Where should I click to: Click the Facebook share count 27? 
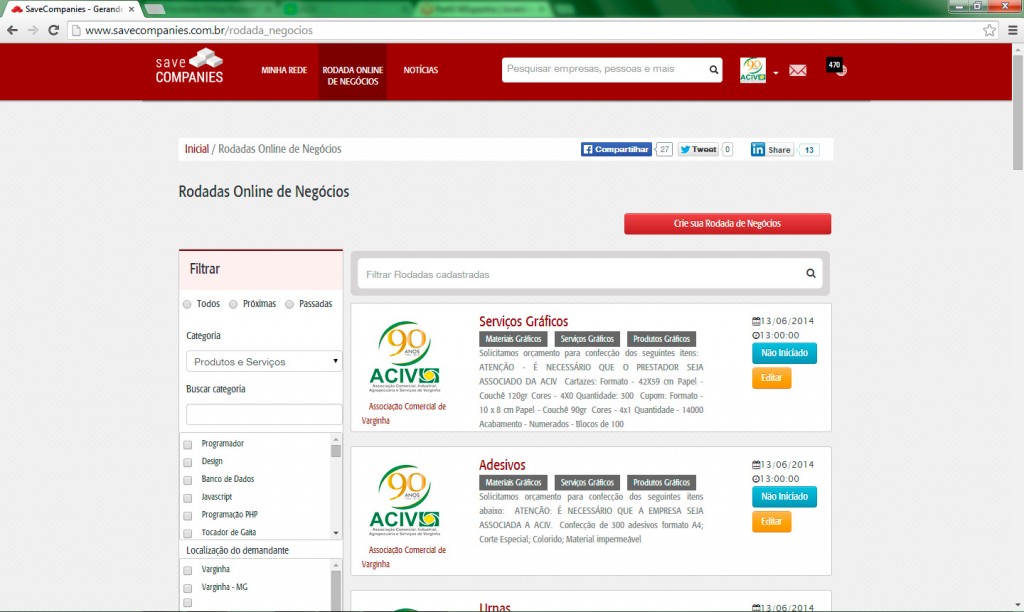664,150
